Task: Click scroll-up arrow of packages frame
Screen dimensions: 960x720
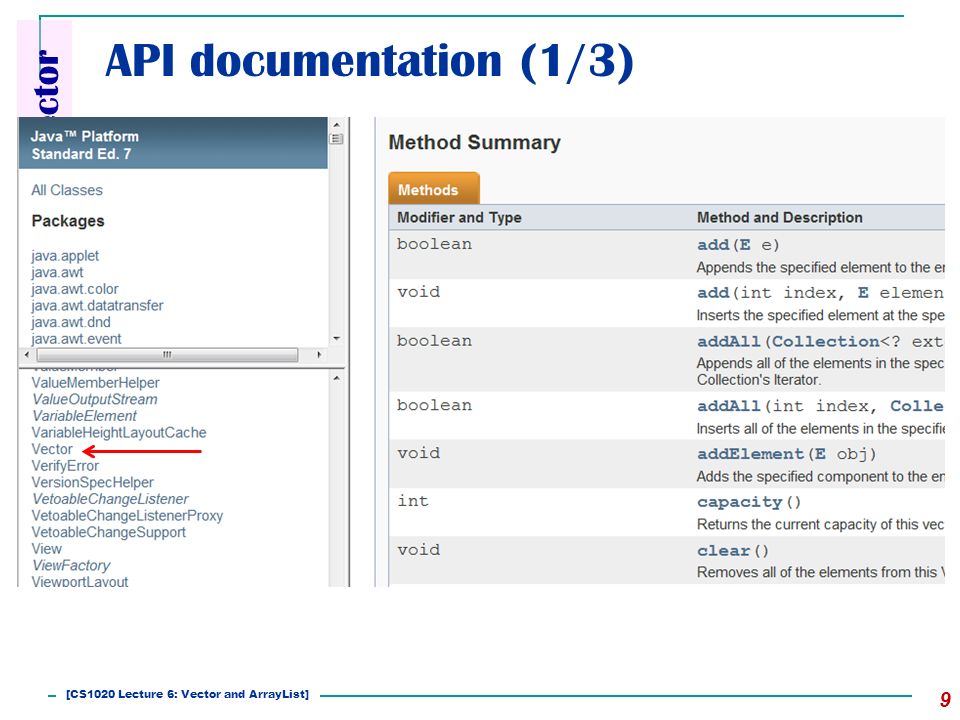Action: coord(336,124)
